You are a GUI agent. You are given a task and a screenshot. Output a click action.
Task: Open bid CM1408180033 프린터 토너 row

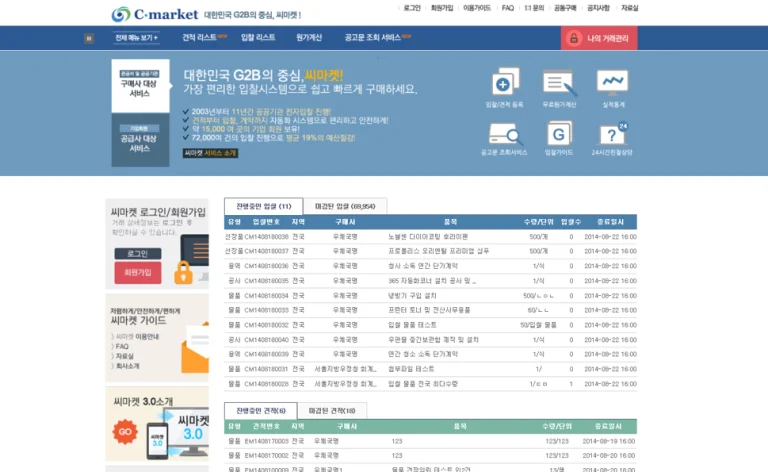(431, 310)
